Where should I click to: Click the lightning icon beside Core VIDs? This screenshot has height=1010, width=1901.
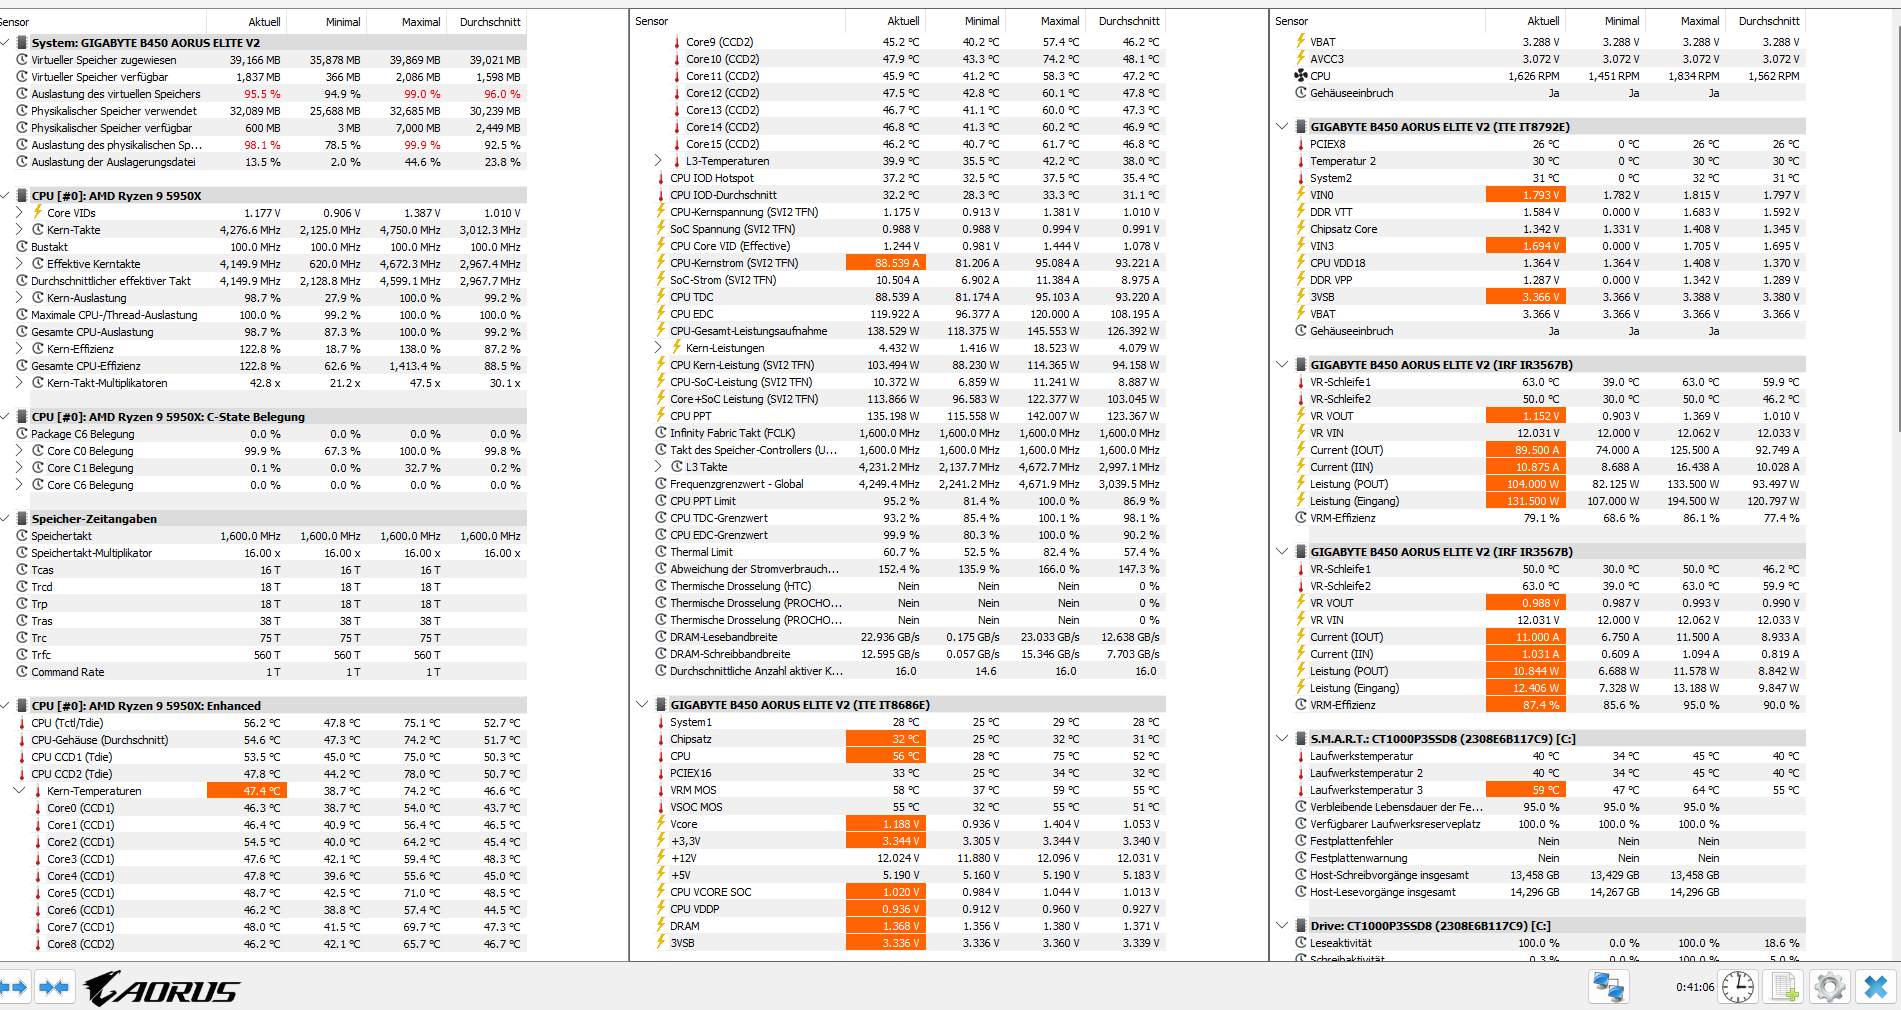click(38, 212)
